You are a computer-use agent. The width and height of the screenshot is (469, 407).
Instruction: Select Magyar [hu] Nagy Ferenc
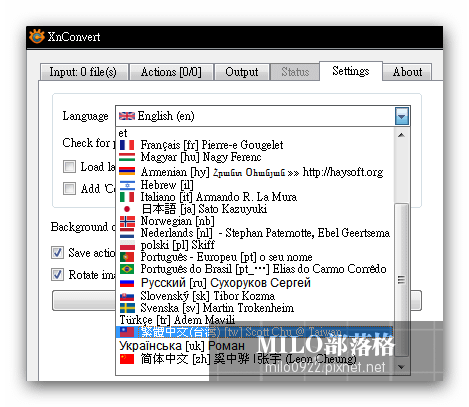[255, 157]
